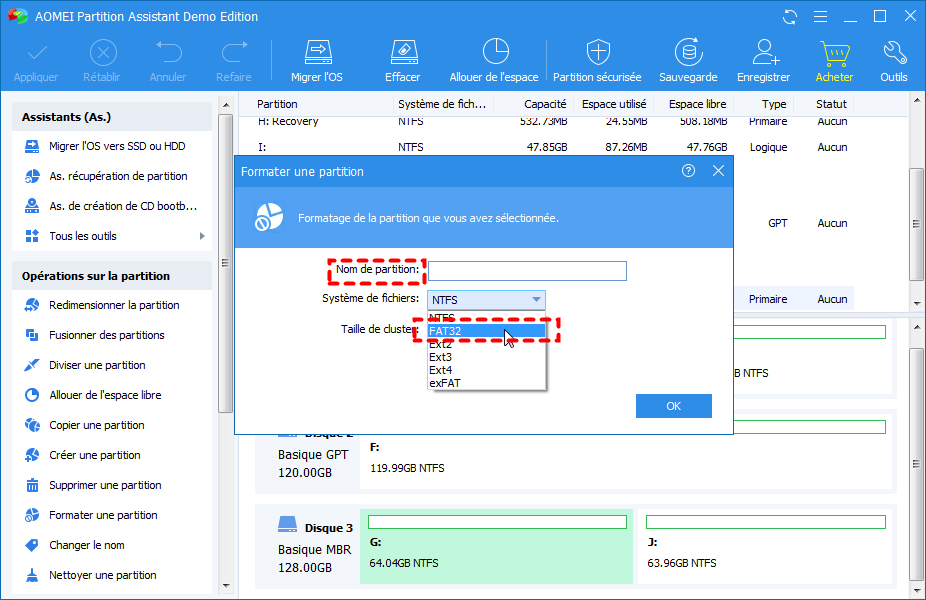Sort by Espace utilisé column header

pyautogui.click(x=614, y=104)
